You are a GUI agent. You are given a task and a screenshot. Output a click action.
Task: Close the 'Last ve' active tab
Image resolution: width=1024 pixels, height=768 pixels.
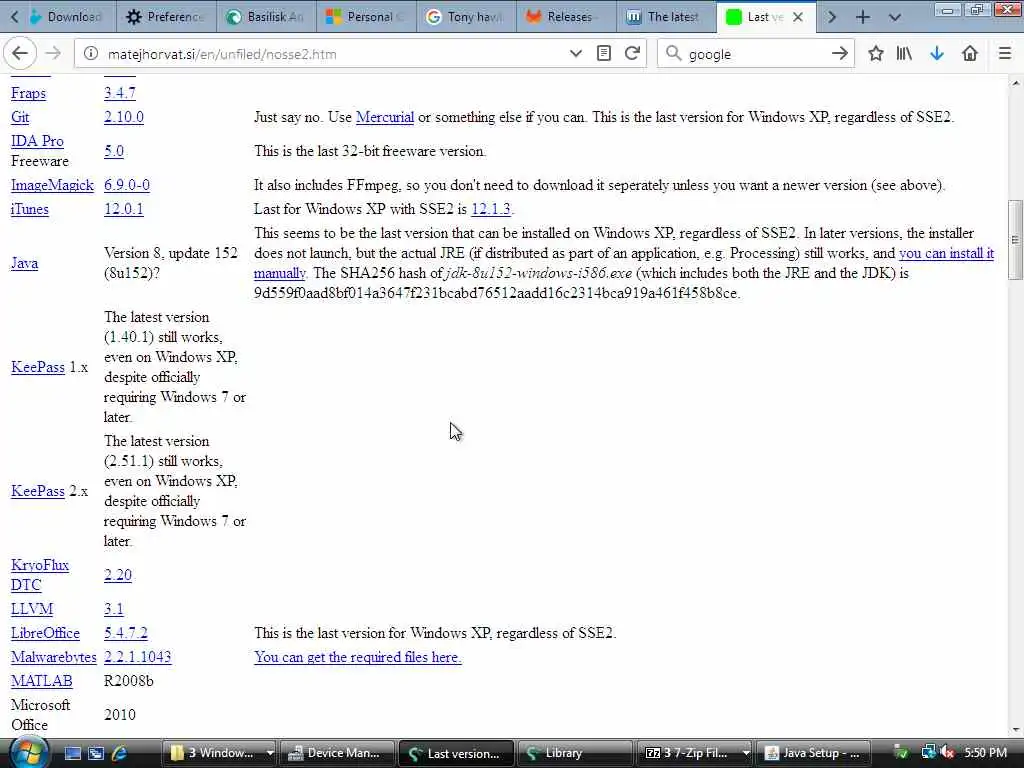click(797, 17)
